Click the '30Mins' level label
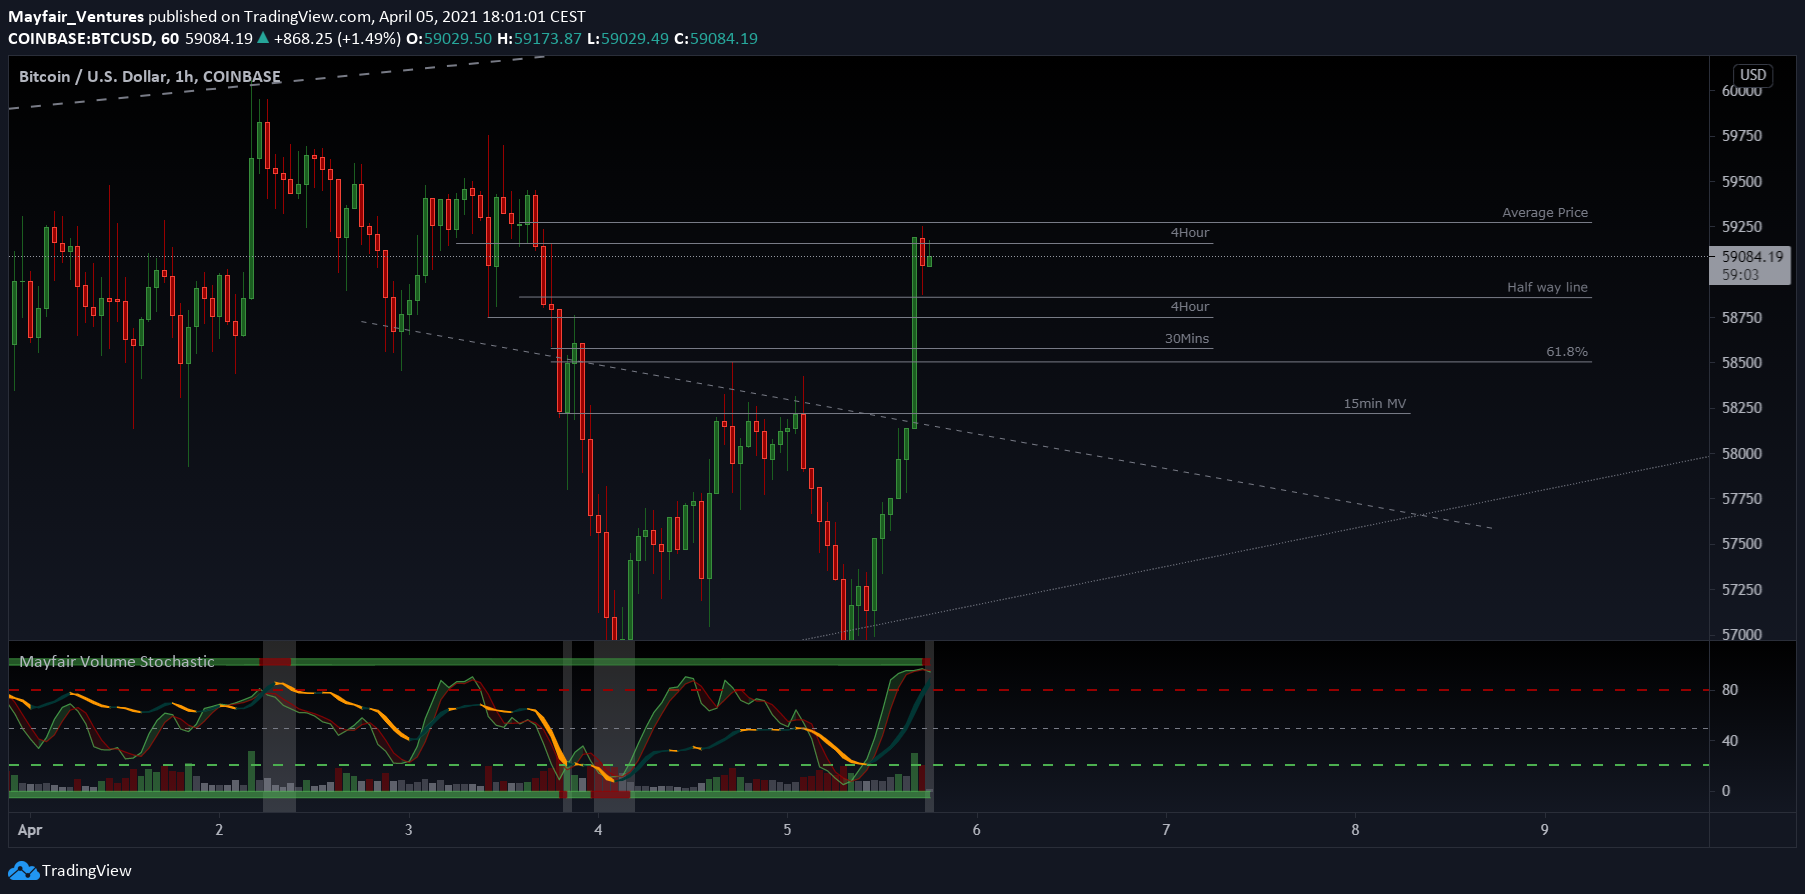The image size is (1805, 894). coord(1187,339)
